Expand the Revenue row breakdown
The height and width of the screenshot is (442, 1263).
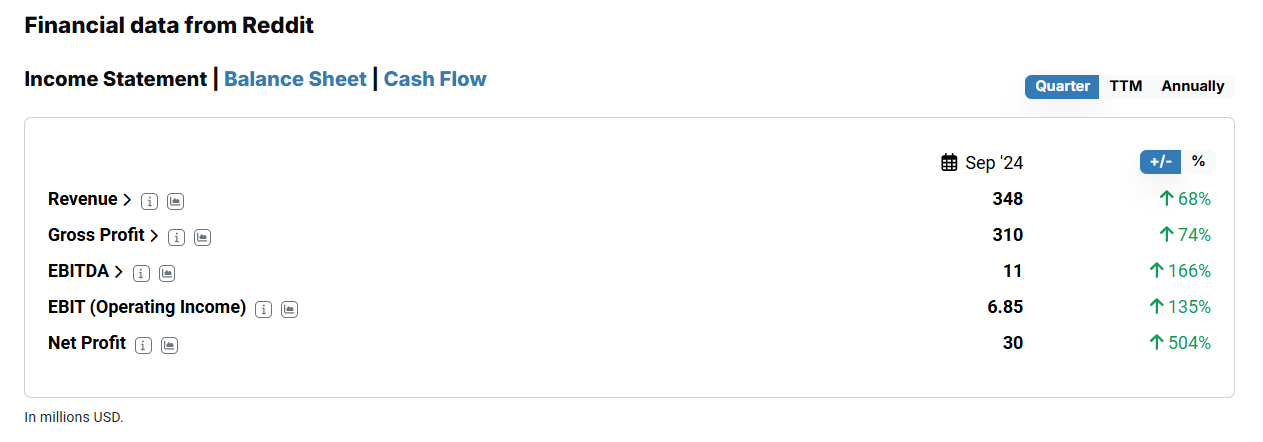coord(90,199)
